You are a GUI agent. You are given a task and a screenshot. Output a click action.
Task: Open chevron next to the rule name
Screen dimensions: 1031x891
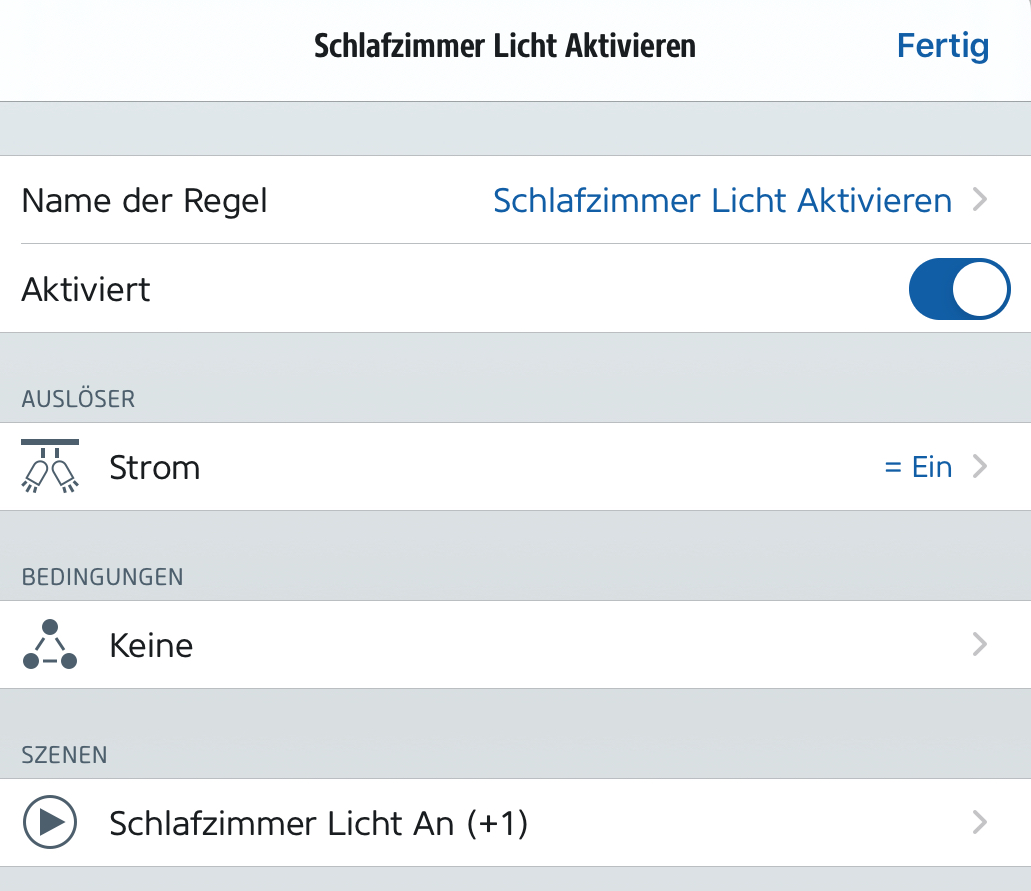pyautogui.click(x=980, y=201)
